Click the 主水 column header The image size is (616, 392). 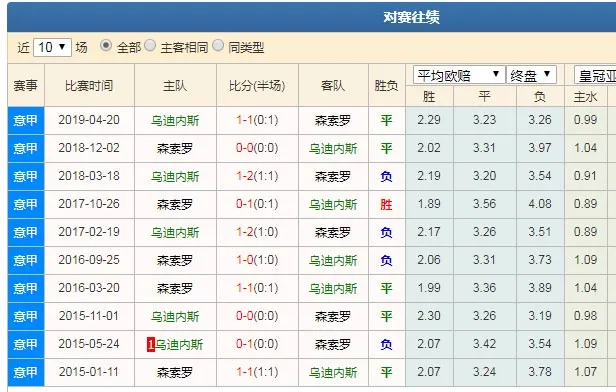[585, 96]
